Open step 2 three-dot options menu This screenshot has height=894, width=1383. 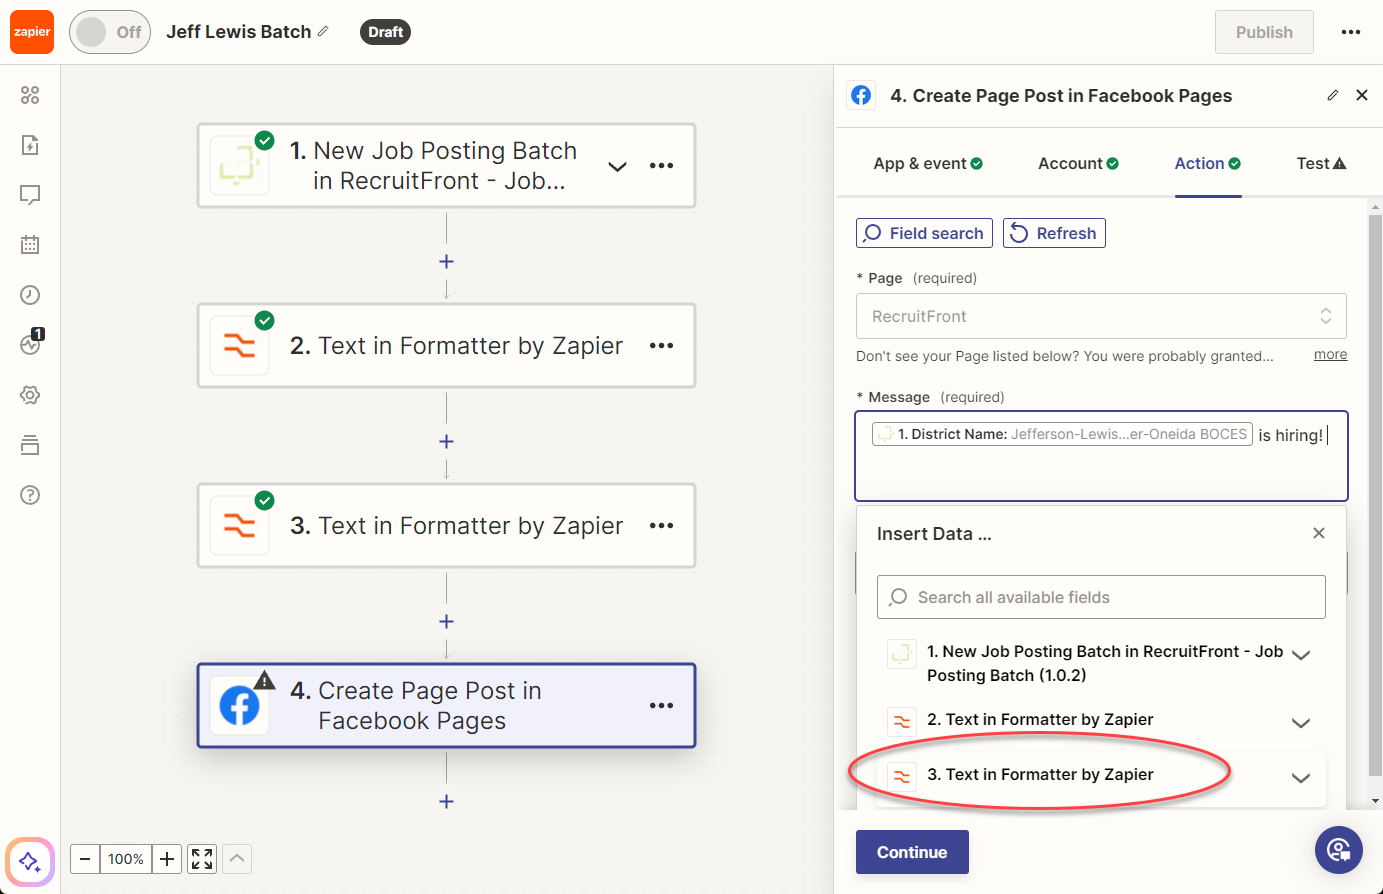[x=661, y=346]
